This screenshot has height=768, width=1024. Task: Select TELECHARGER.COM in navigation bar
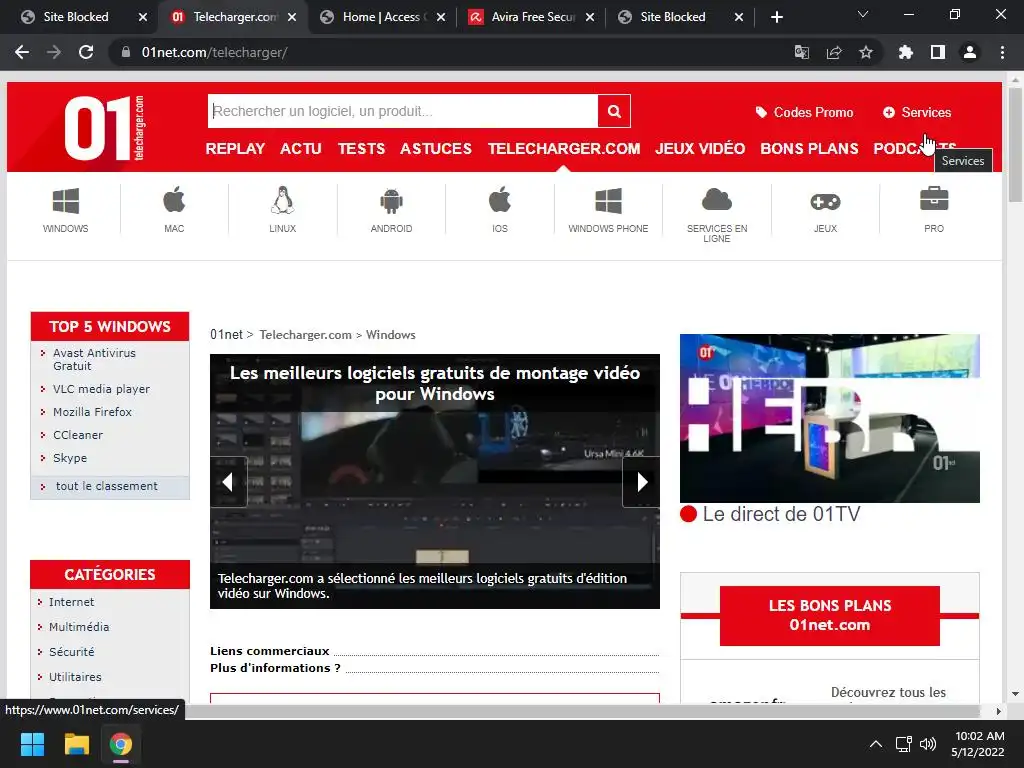click(x=564, y=149)
